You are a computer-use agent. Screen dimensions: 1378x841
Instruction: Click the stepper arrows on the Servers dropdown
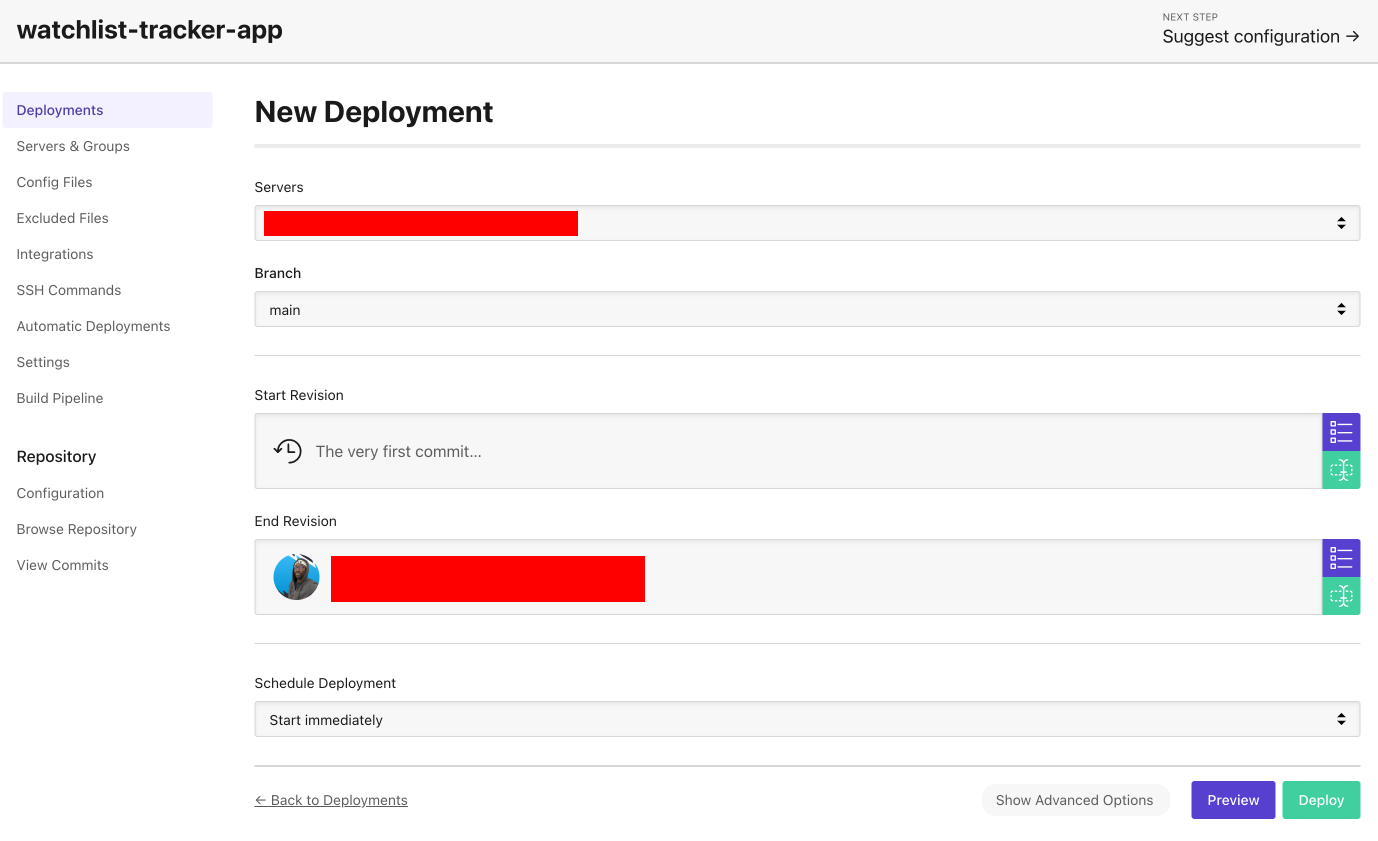pyautogui.click(x=1341, y=223)
